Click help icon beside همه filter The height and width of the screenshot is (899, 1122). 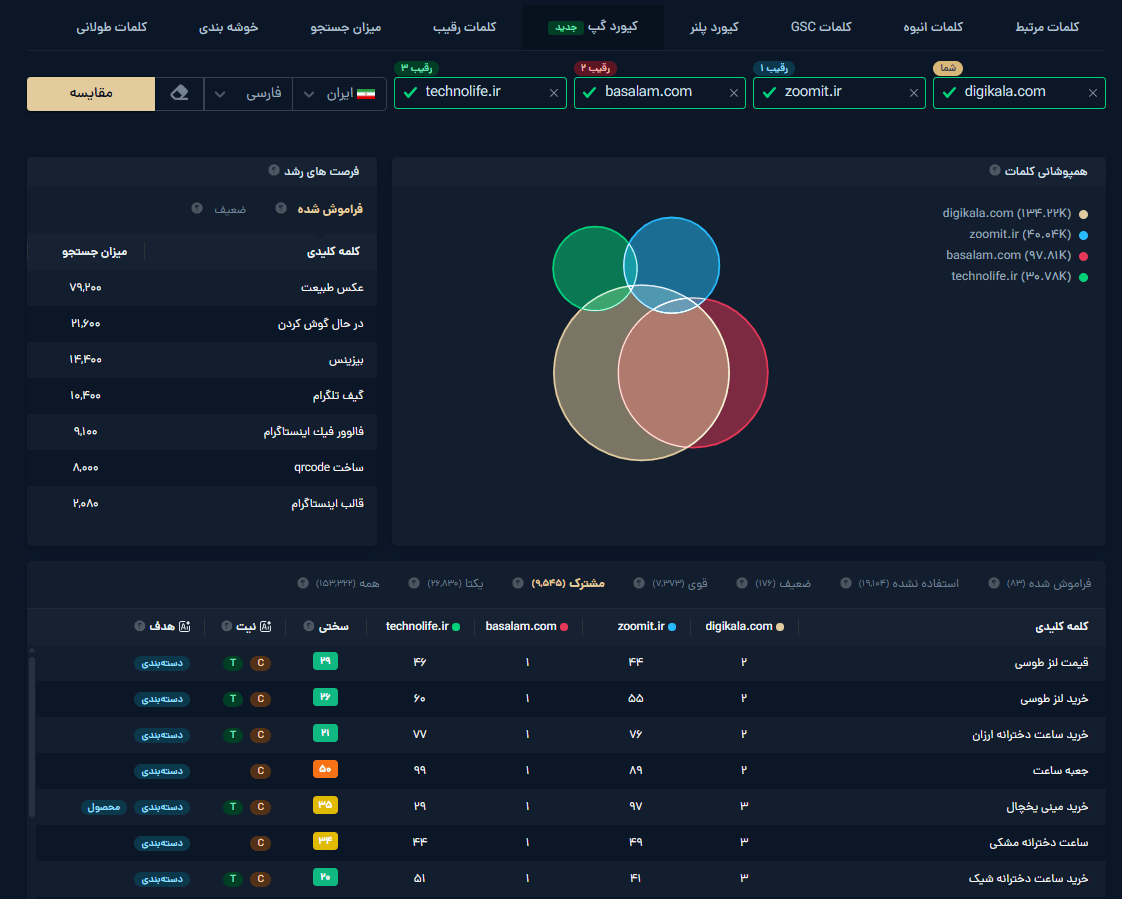tap(303, 583)
